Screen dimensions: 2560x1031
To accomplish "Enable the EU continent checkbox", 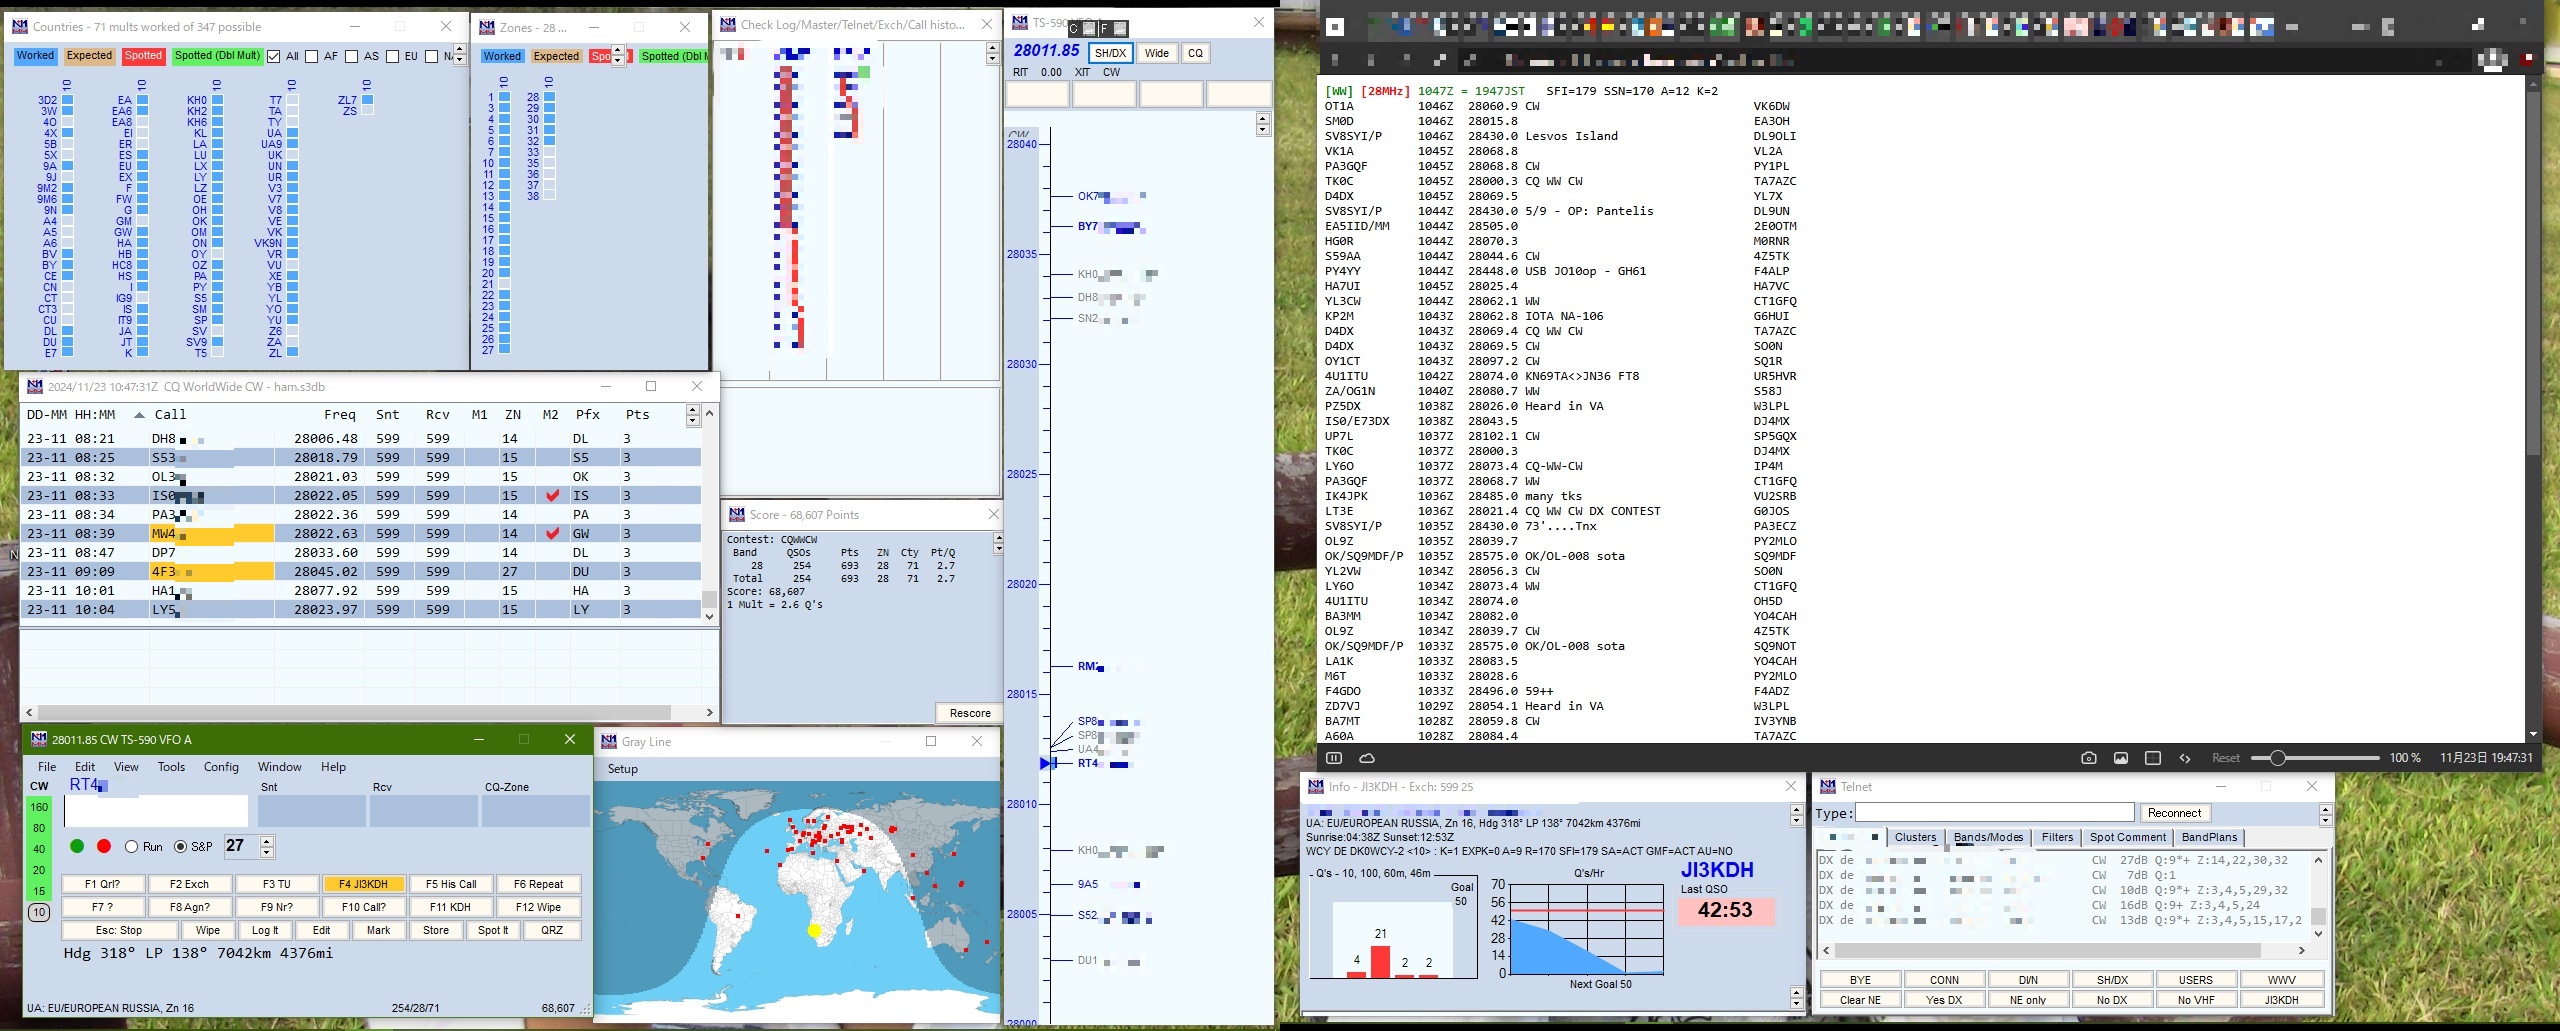I will coord(392,56).
